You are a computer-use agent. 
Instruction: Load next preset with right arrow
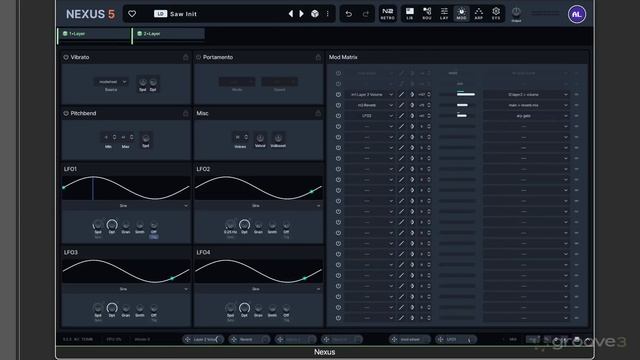[301, 14]
